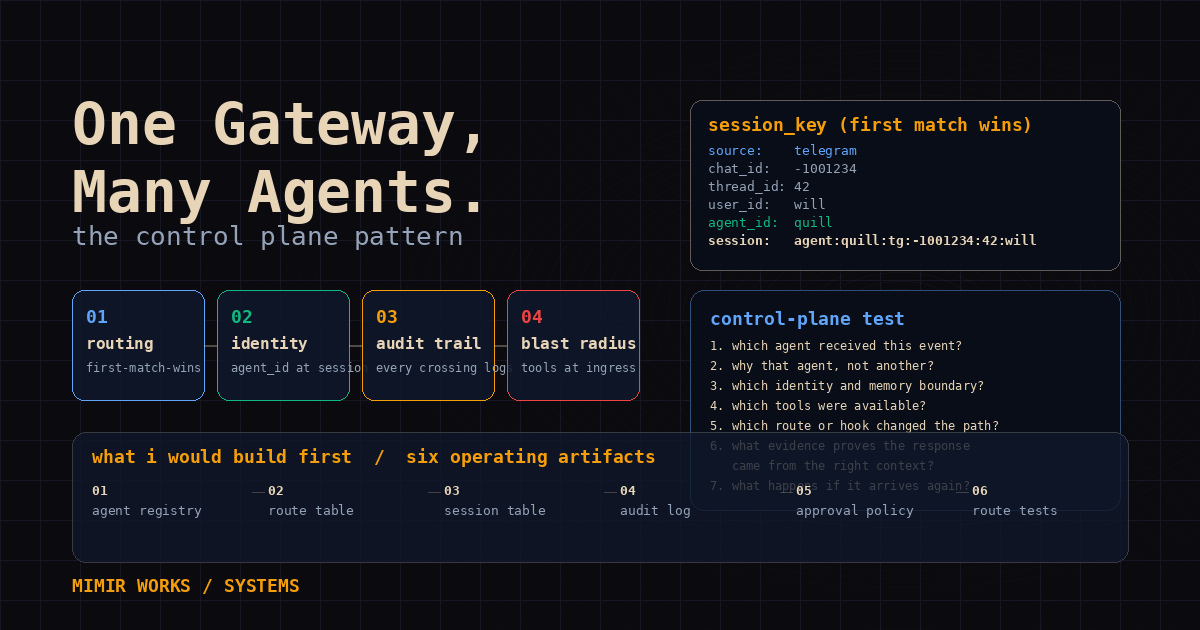
Task: Select the 04 blast radius card
Action: pos(573,345)
